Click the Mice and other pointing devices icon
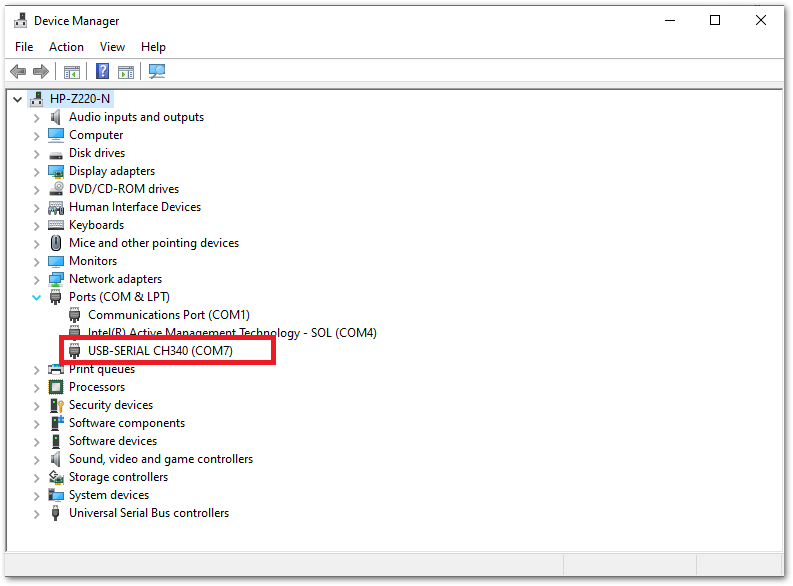Image resolution: width=793 pixels, height=586 pixels. 56,243
